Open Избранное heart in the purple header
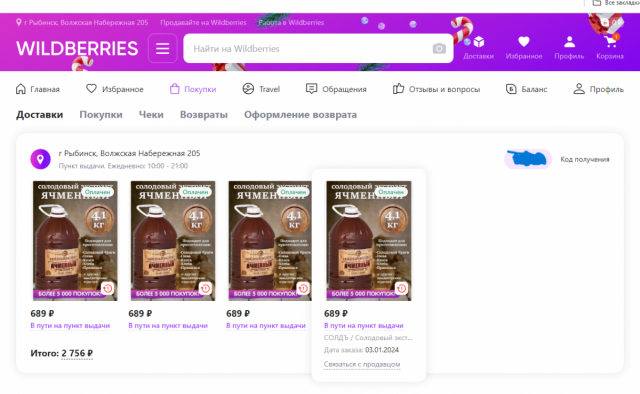Image resolution: width=640 pixels, height=394 pixels. tap(524, 48)
